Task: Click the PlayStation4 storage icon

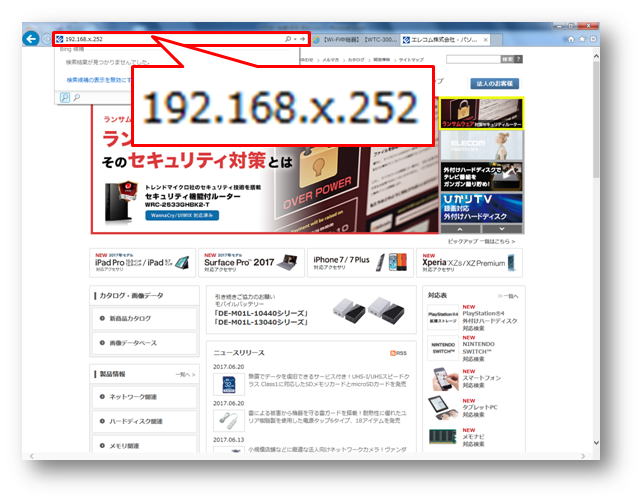Action: (x=443, y=318)
